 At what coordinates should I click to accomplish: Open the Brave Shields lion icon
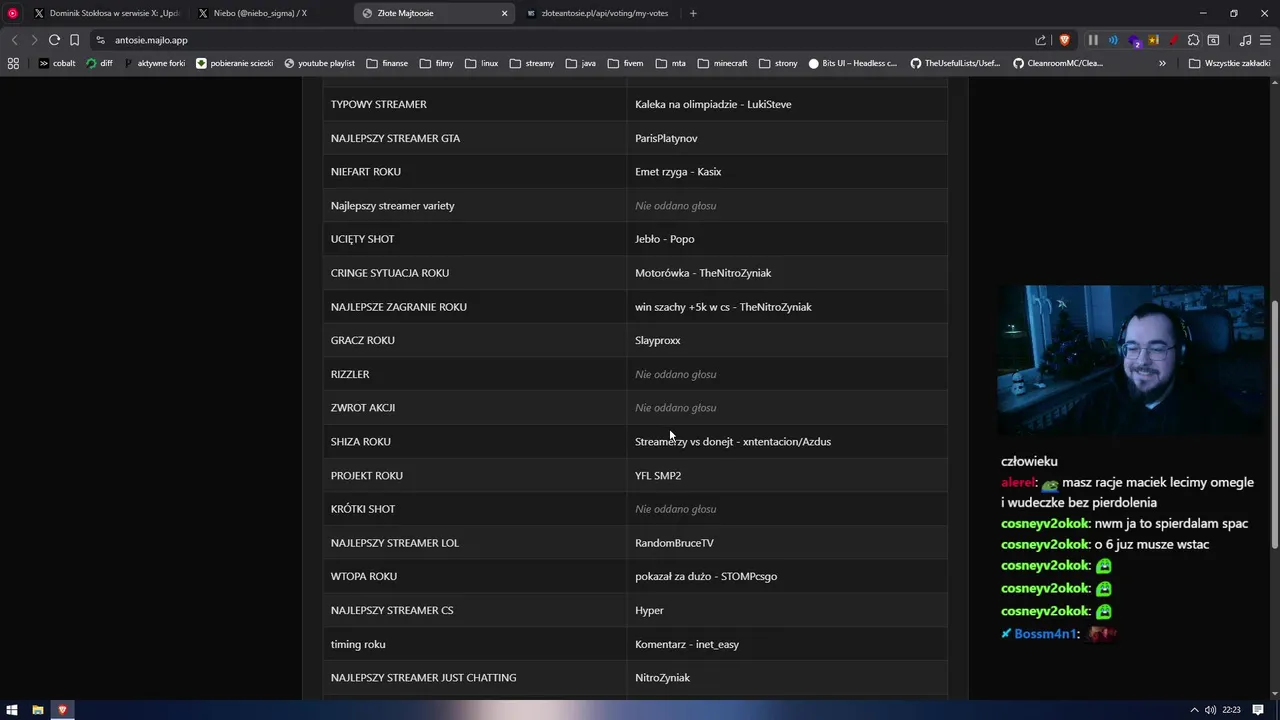(1064, 40)
